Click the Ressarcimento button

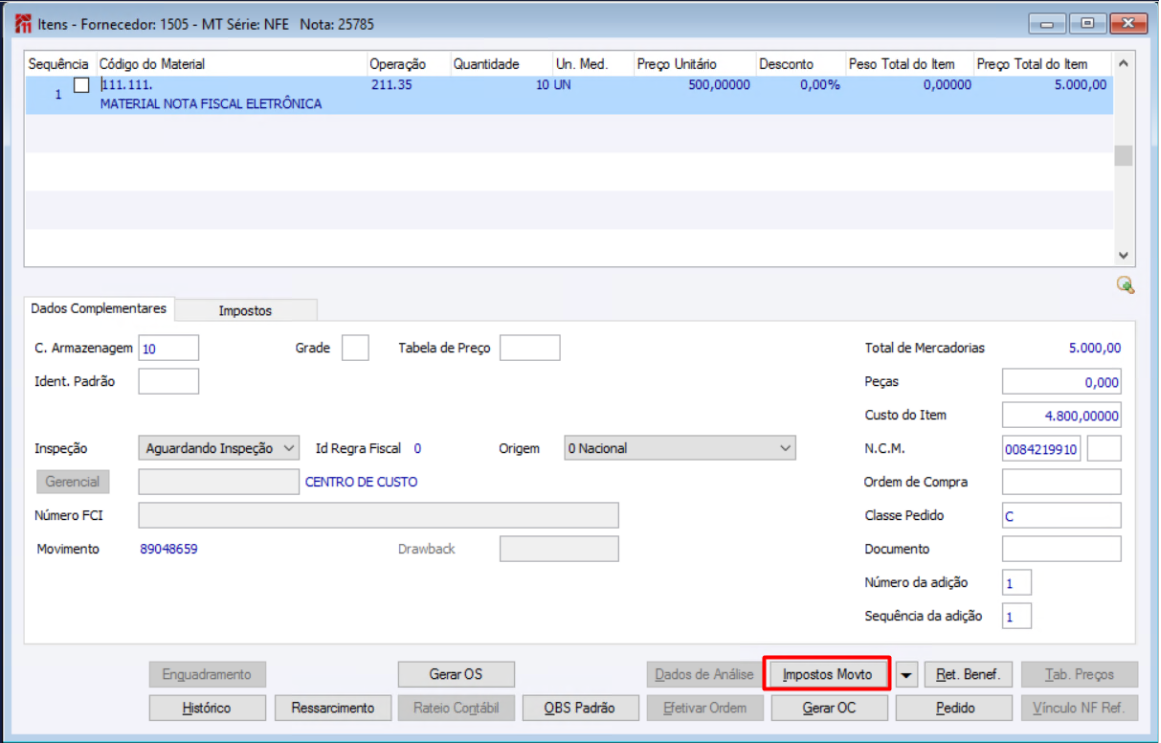332,708
